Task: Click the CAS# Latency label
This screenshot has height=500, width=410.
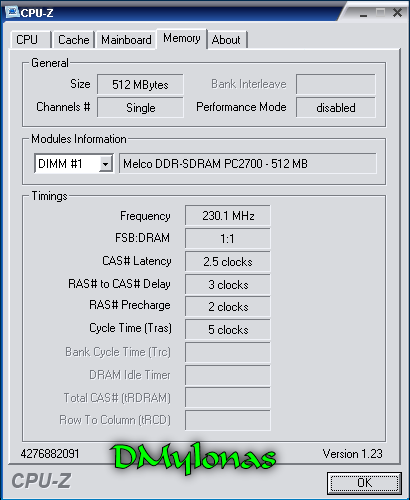Action: click(137, 261)
